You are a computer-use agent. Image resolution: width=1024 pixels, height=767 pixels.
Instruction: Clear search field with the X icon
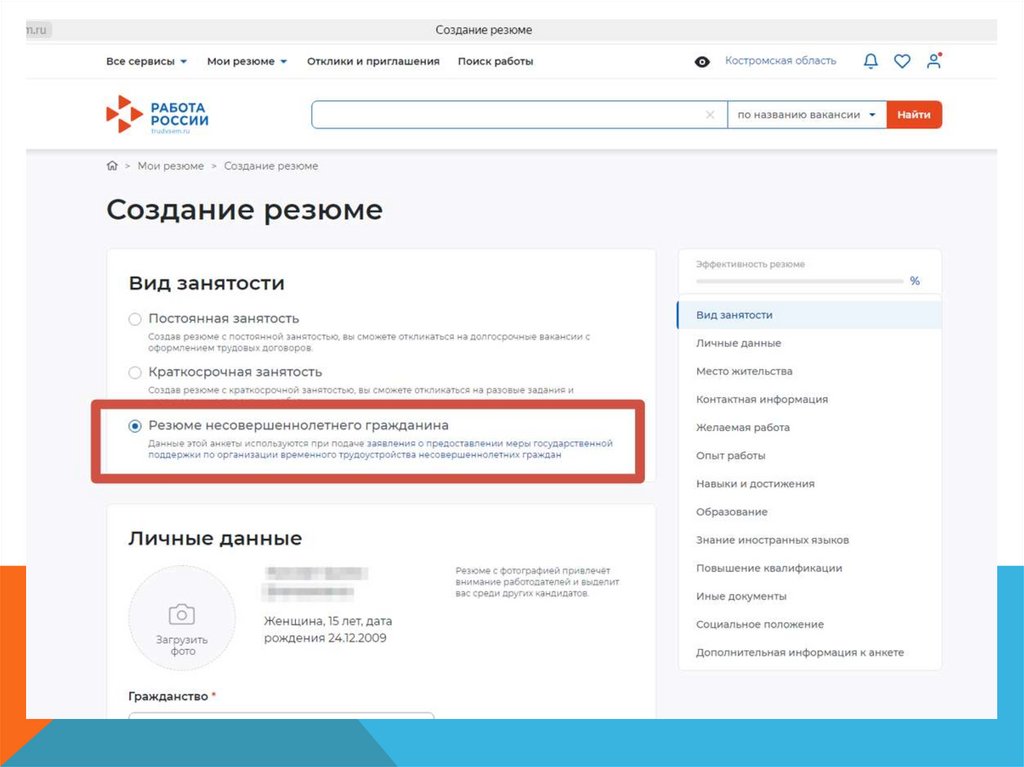point(710,114)
